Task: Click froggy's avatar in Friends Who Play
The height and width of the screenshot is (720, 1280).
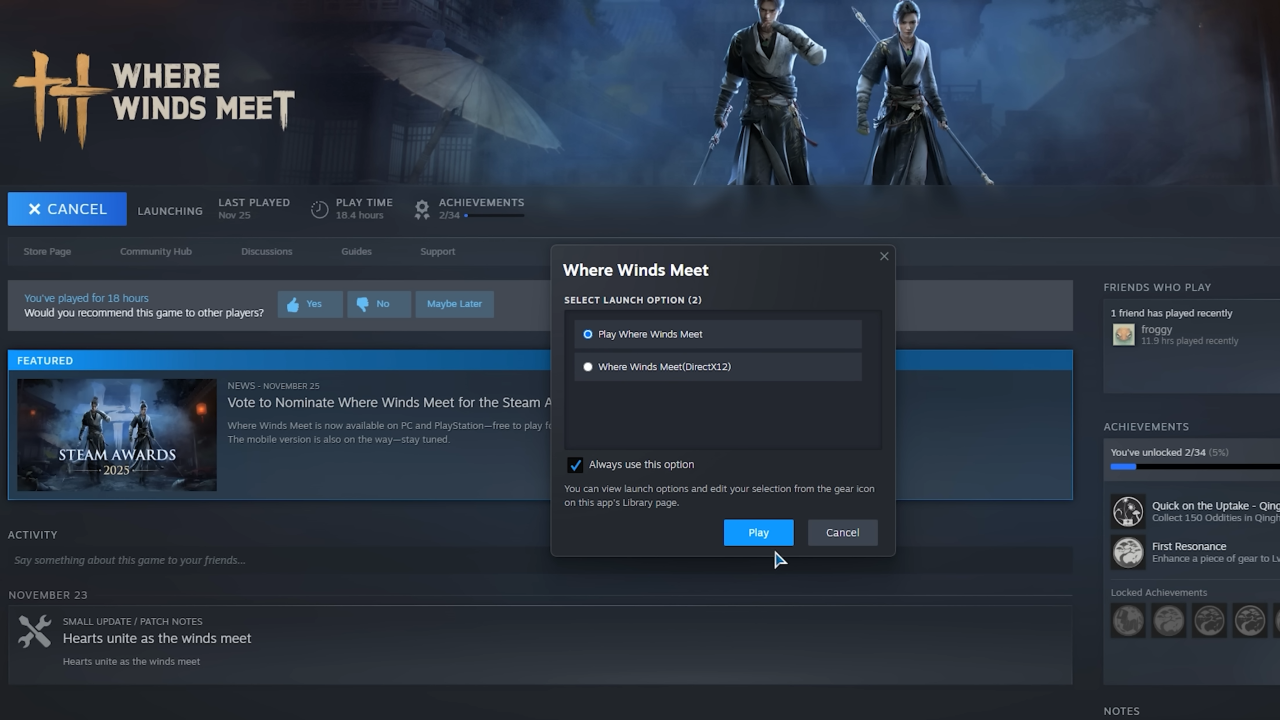Action: coord(1124,334)
